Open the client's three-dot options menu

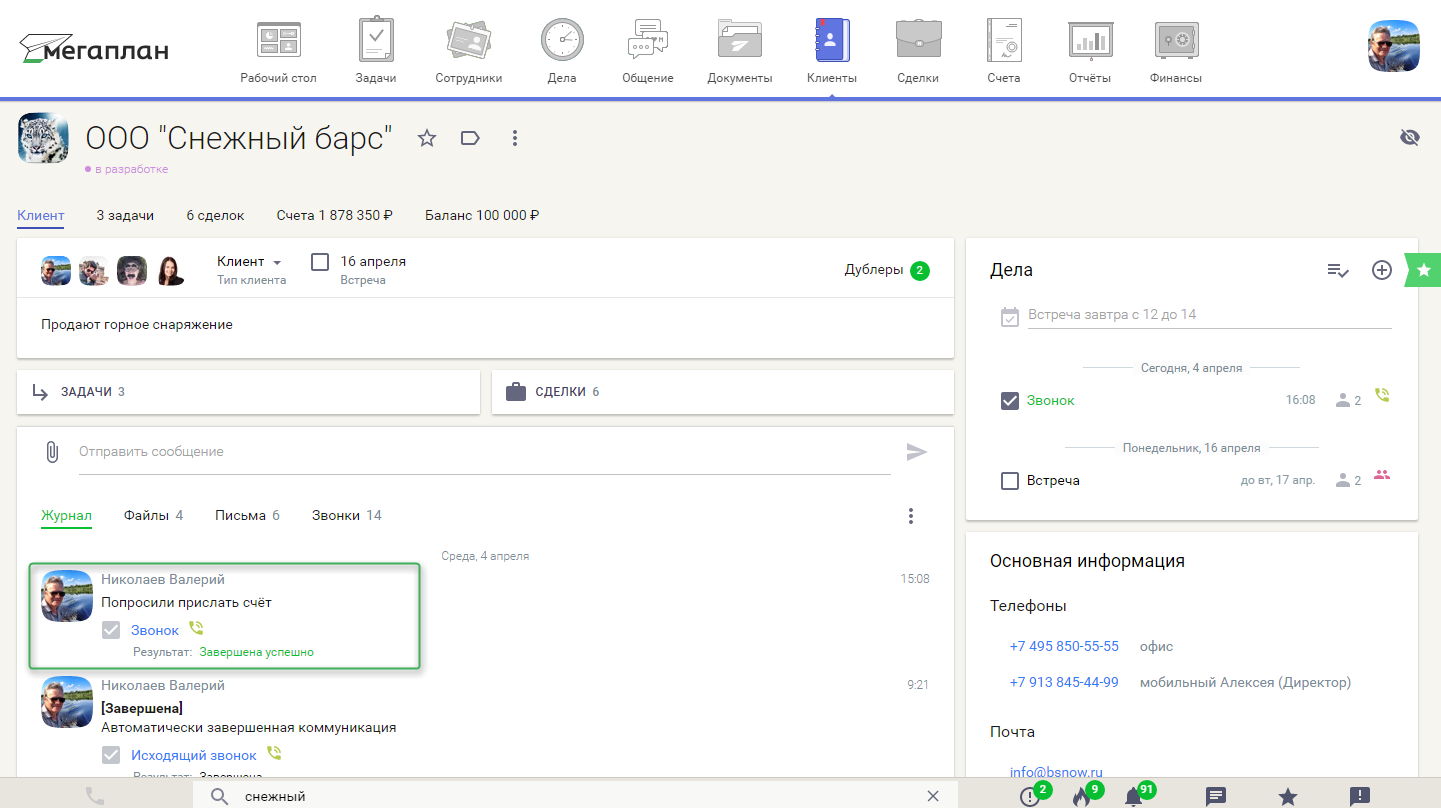[x=514, y=138]
